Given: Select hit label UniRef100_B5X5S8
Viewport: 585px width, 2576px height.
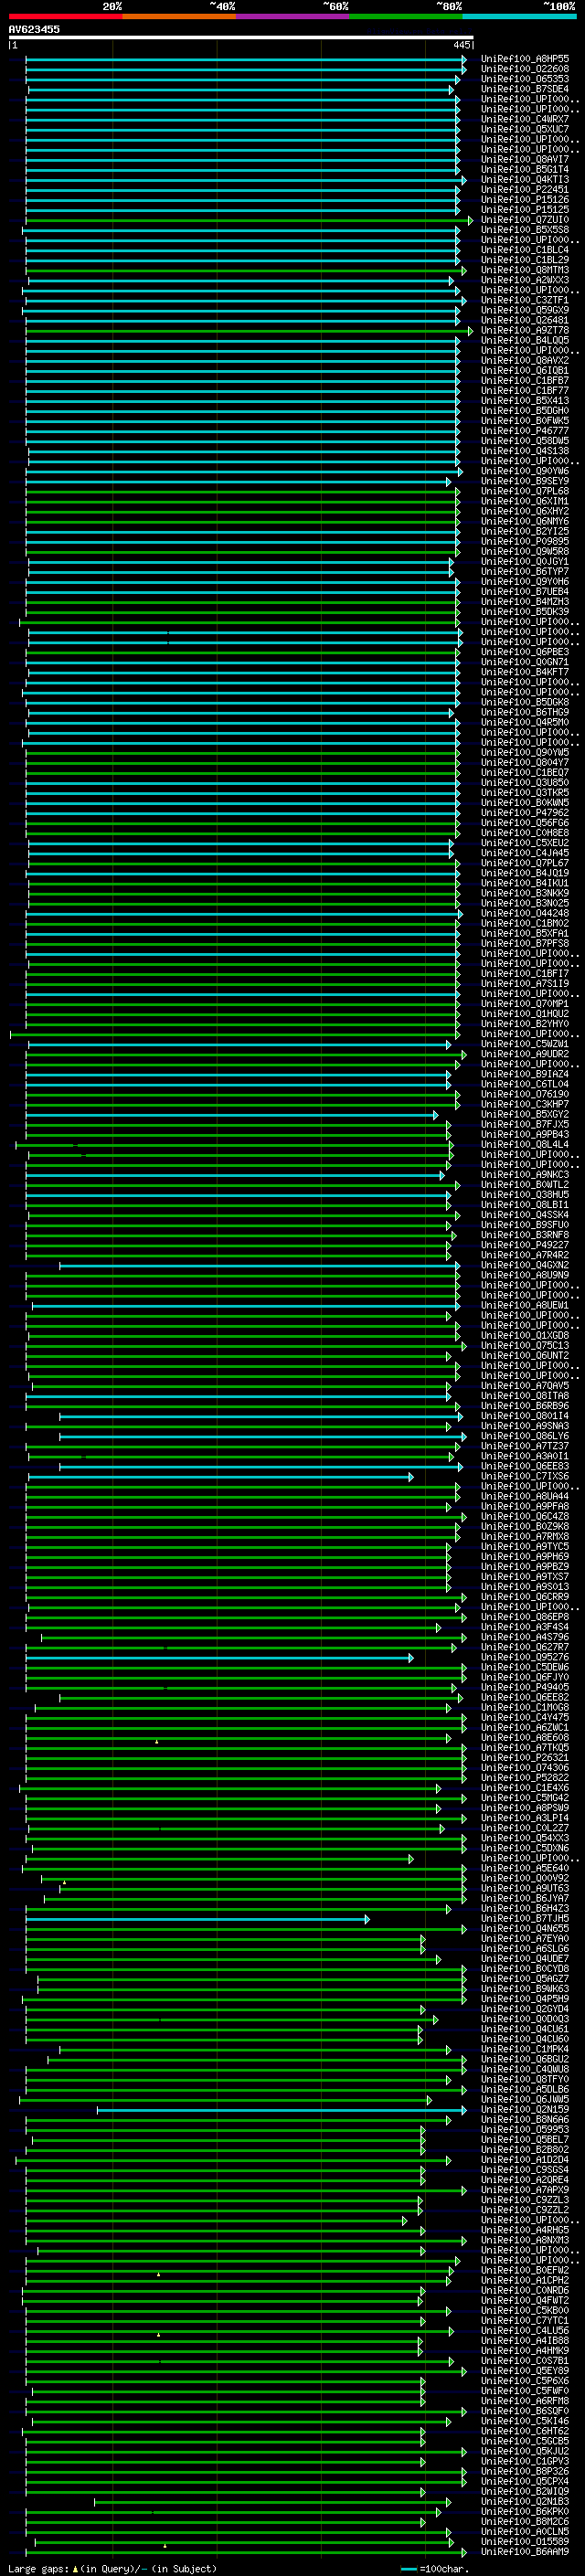Looking at the screenshot, I should [525, 230].
